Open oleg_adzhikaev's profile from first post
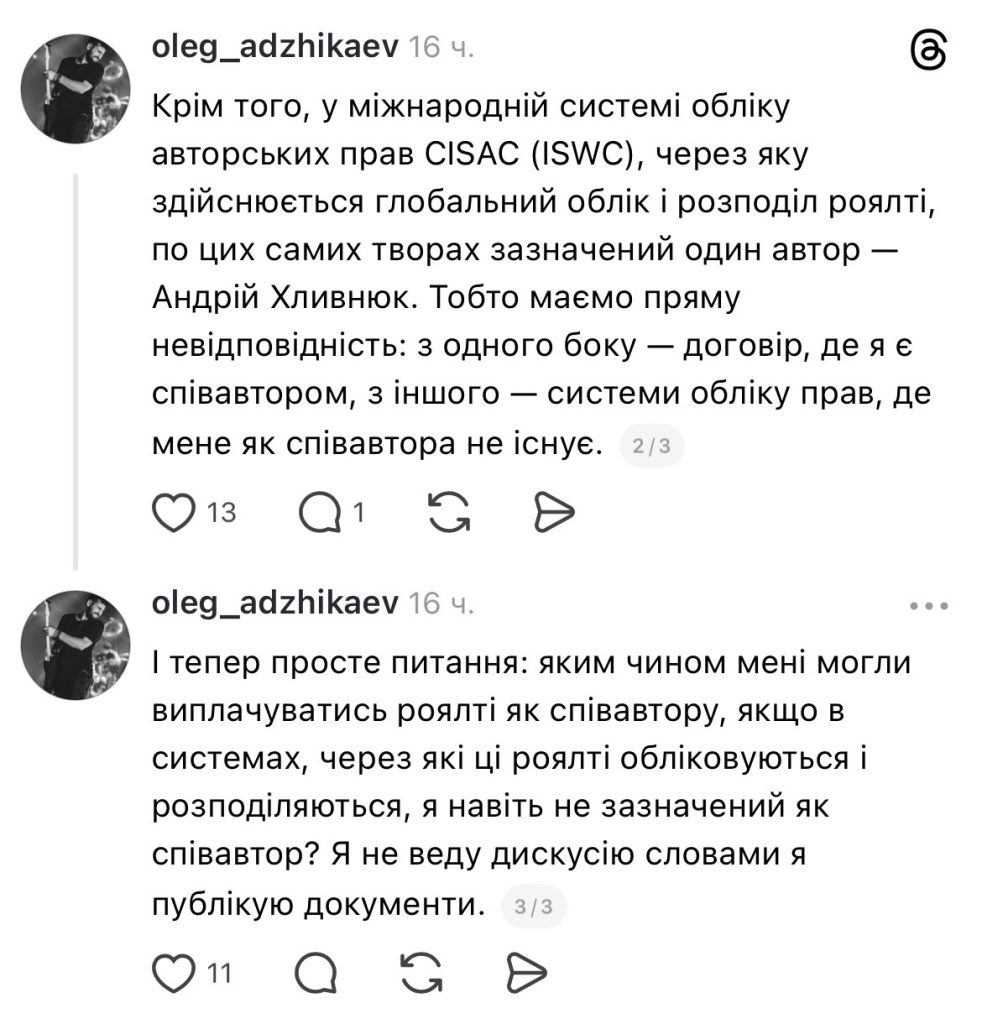The image size is (982, 1024). [274, 46]
